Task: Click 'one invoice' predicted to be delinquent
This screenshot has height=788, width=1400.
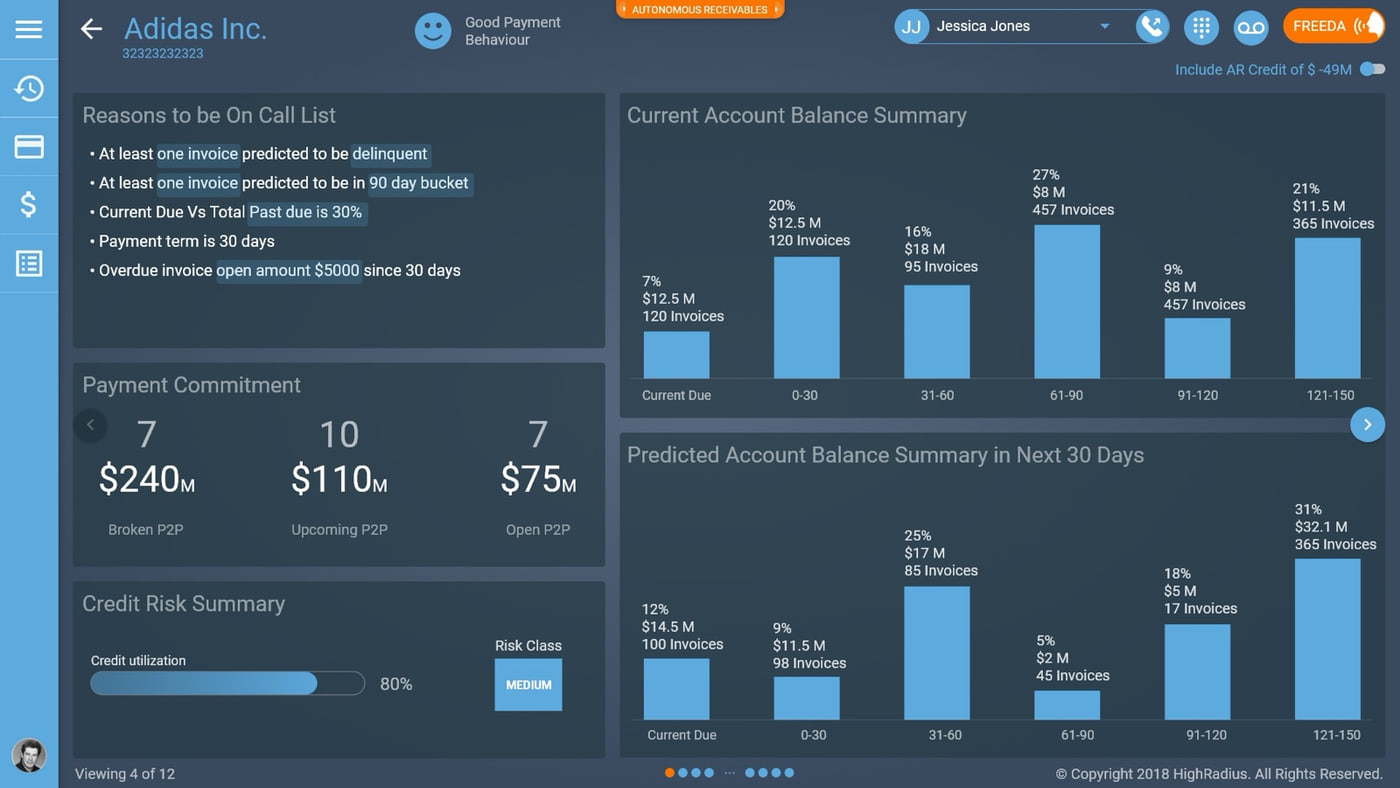Action: click(197, 154)
